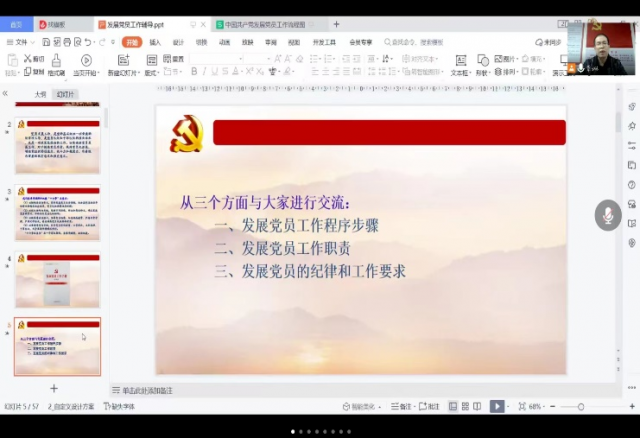The height and width of the screenshot is (438, 640).
Task: Toggle Underline formatting button
Action: (215, 72)
